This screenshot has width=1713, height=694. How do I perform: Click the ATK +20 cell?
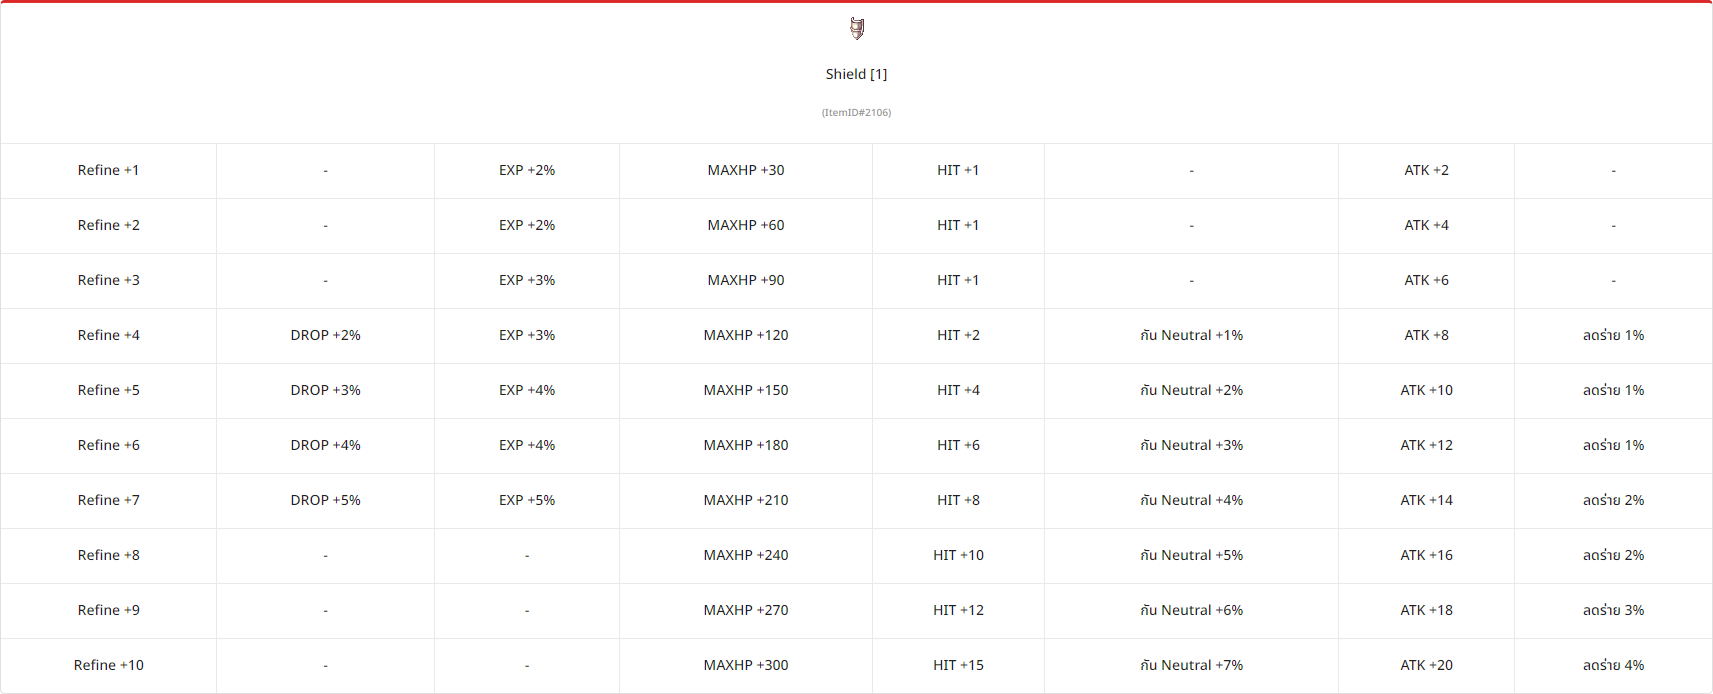pos(1426,665)
